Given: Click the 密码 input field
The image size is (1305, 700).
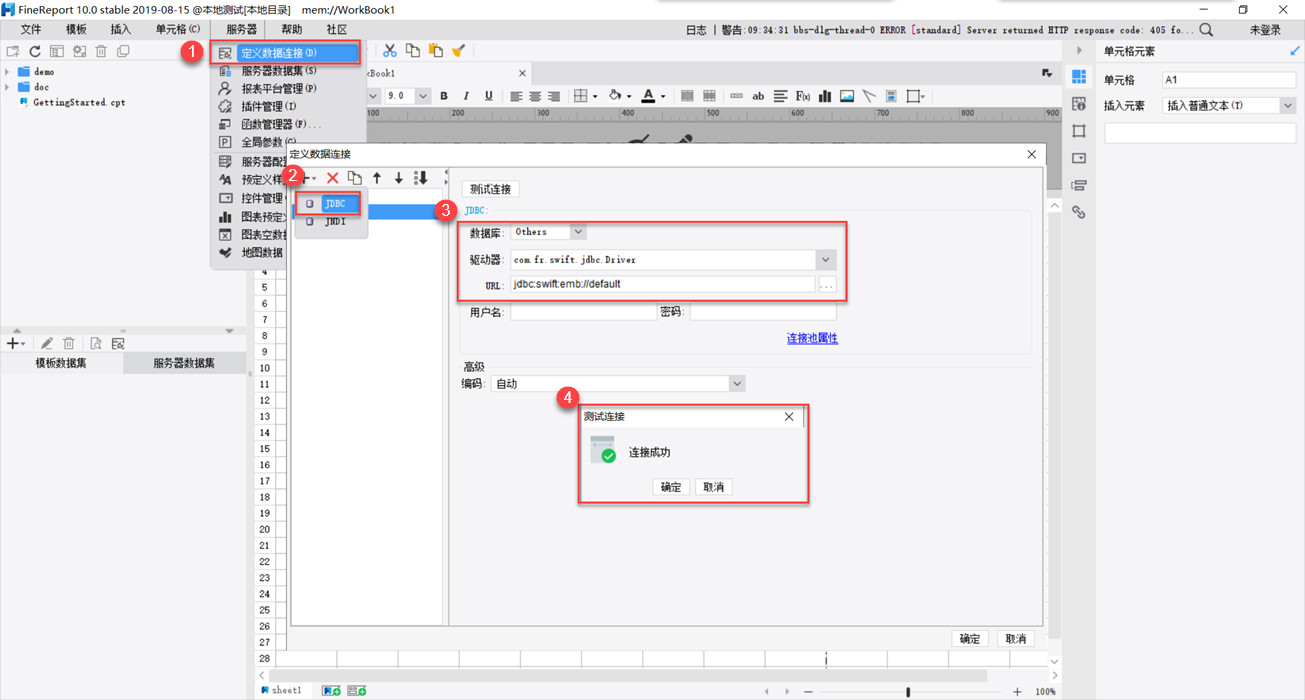Looking at the screenshot, I should [x=762, y=312].
